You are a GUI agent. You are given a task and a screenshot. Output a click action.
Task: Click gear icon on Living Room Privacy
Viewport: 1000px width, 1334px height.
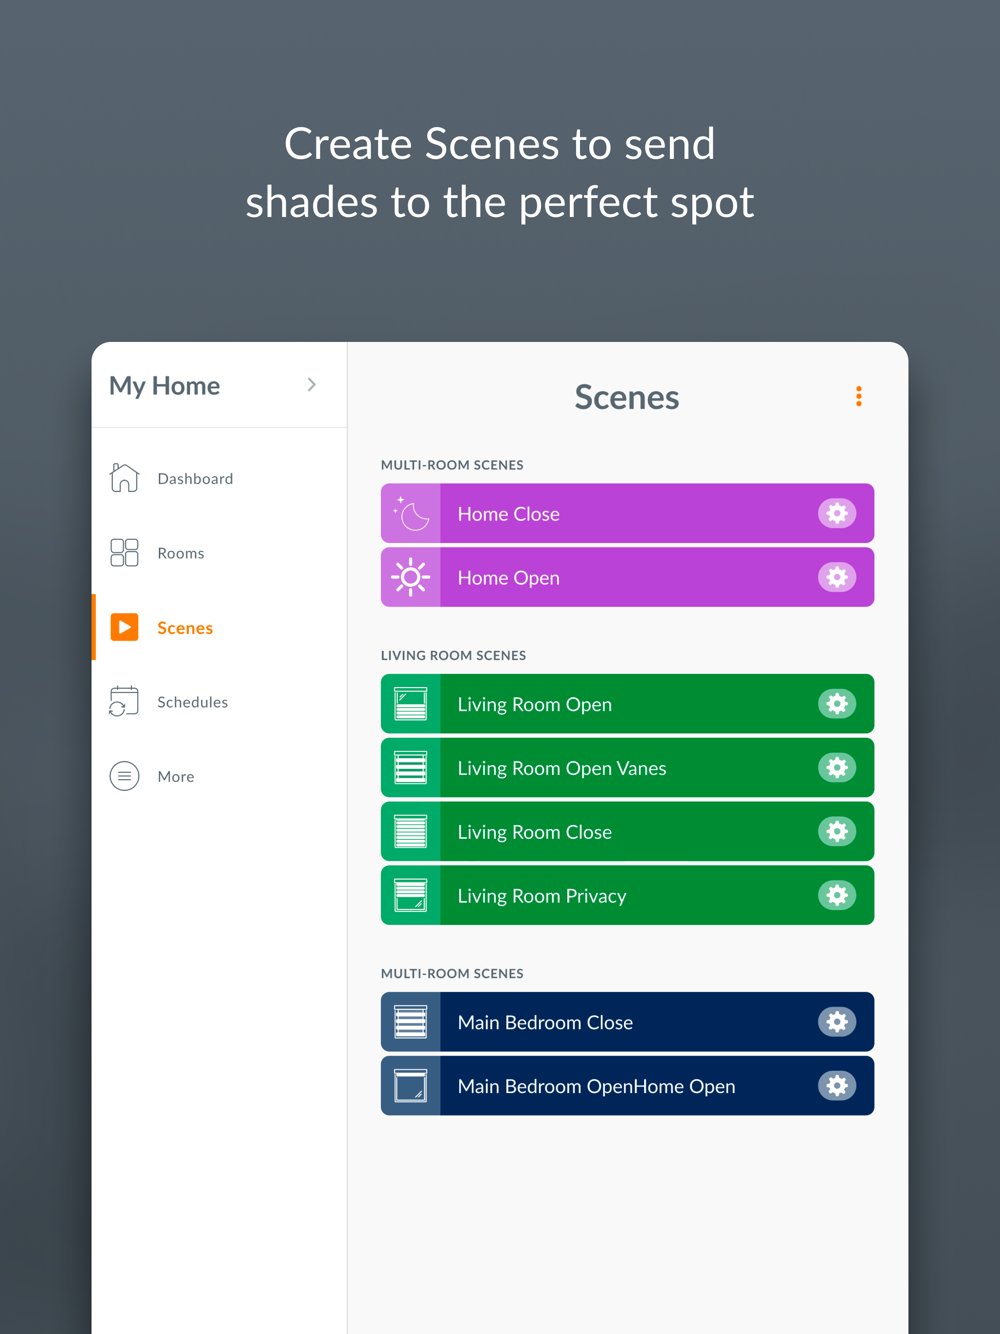point(837,896)
